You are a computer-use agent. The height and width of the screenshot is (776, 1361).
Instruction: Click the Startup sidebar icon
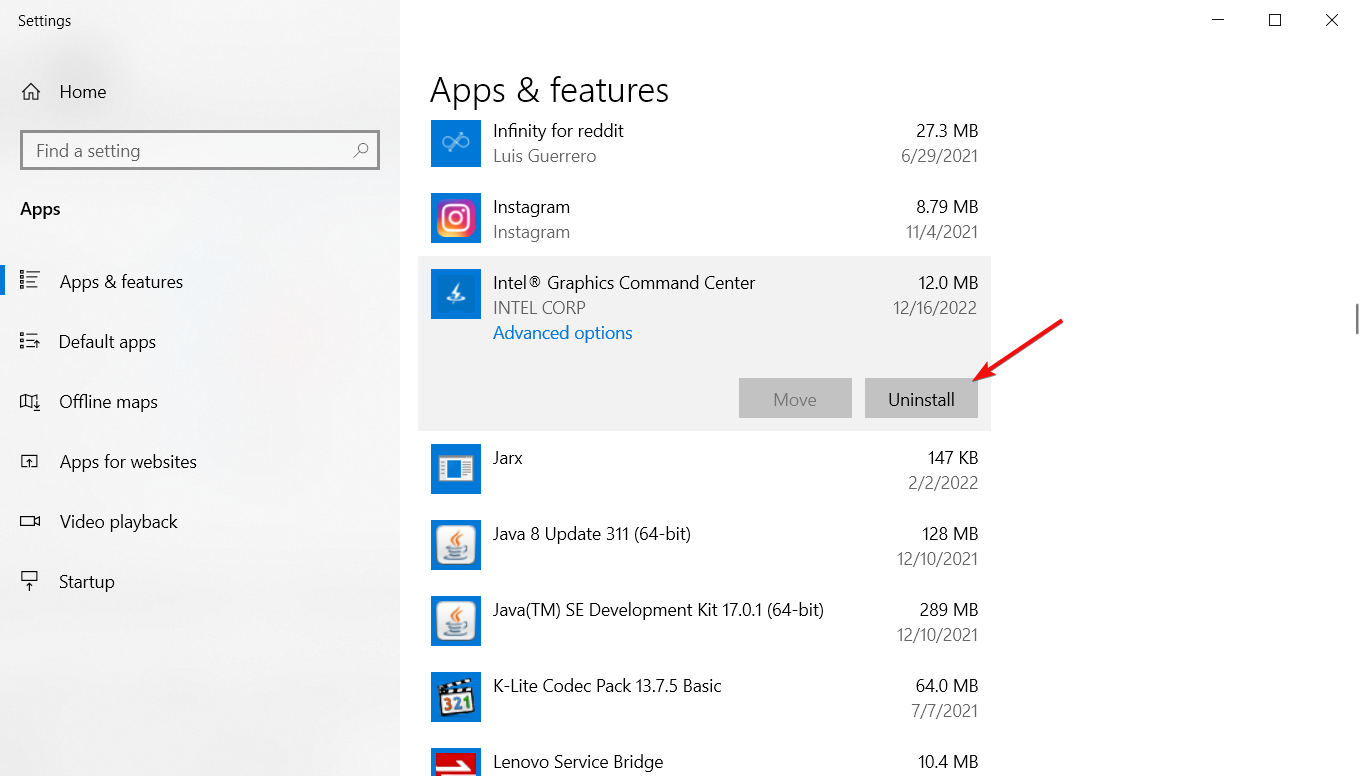point(30,581)
